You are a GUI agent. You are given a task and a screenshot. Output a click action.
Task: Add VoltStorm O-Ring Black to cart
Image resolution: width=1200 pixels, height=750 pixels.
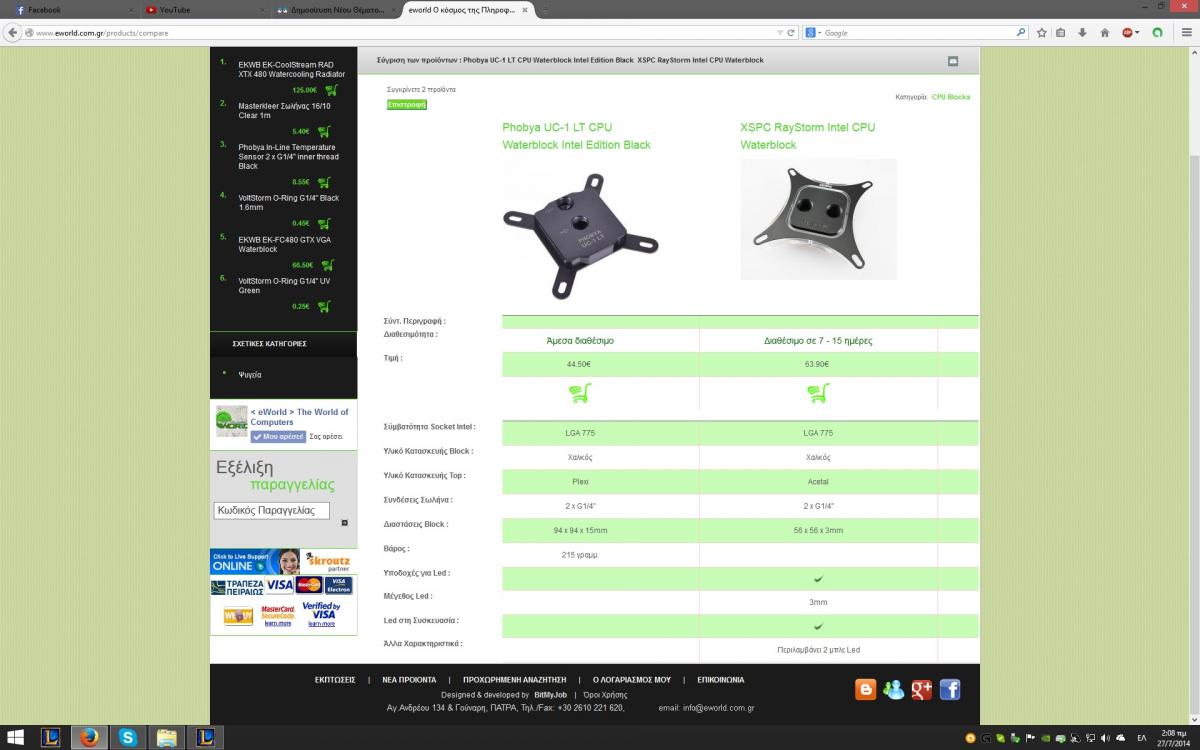click(x=324, y=224)
